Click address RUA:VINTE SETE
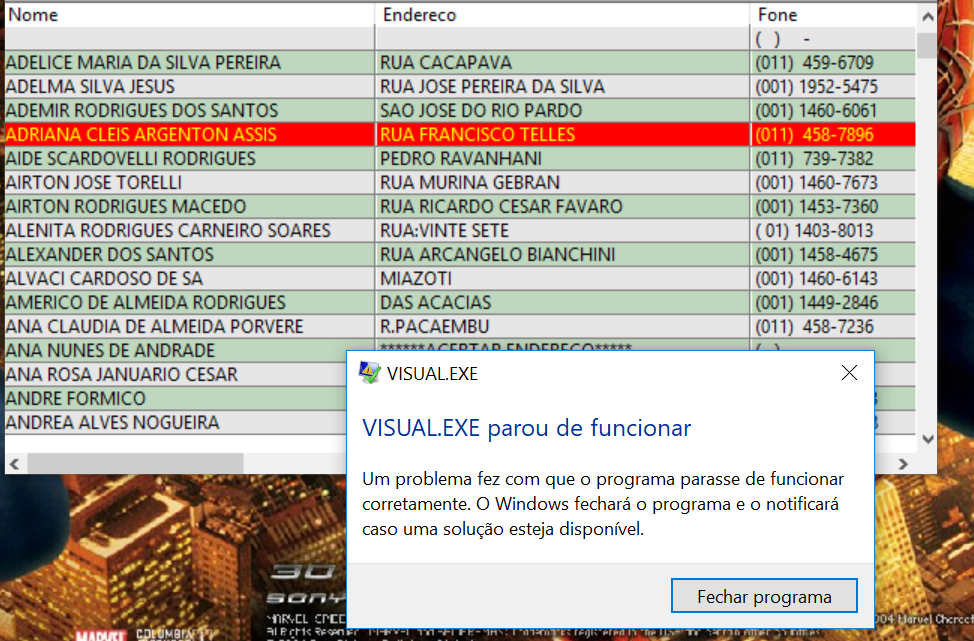The image size is (974, 641). [444, 230]
